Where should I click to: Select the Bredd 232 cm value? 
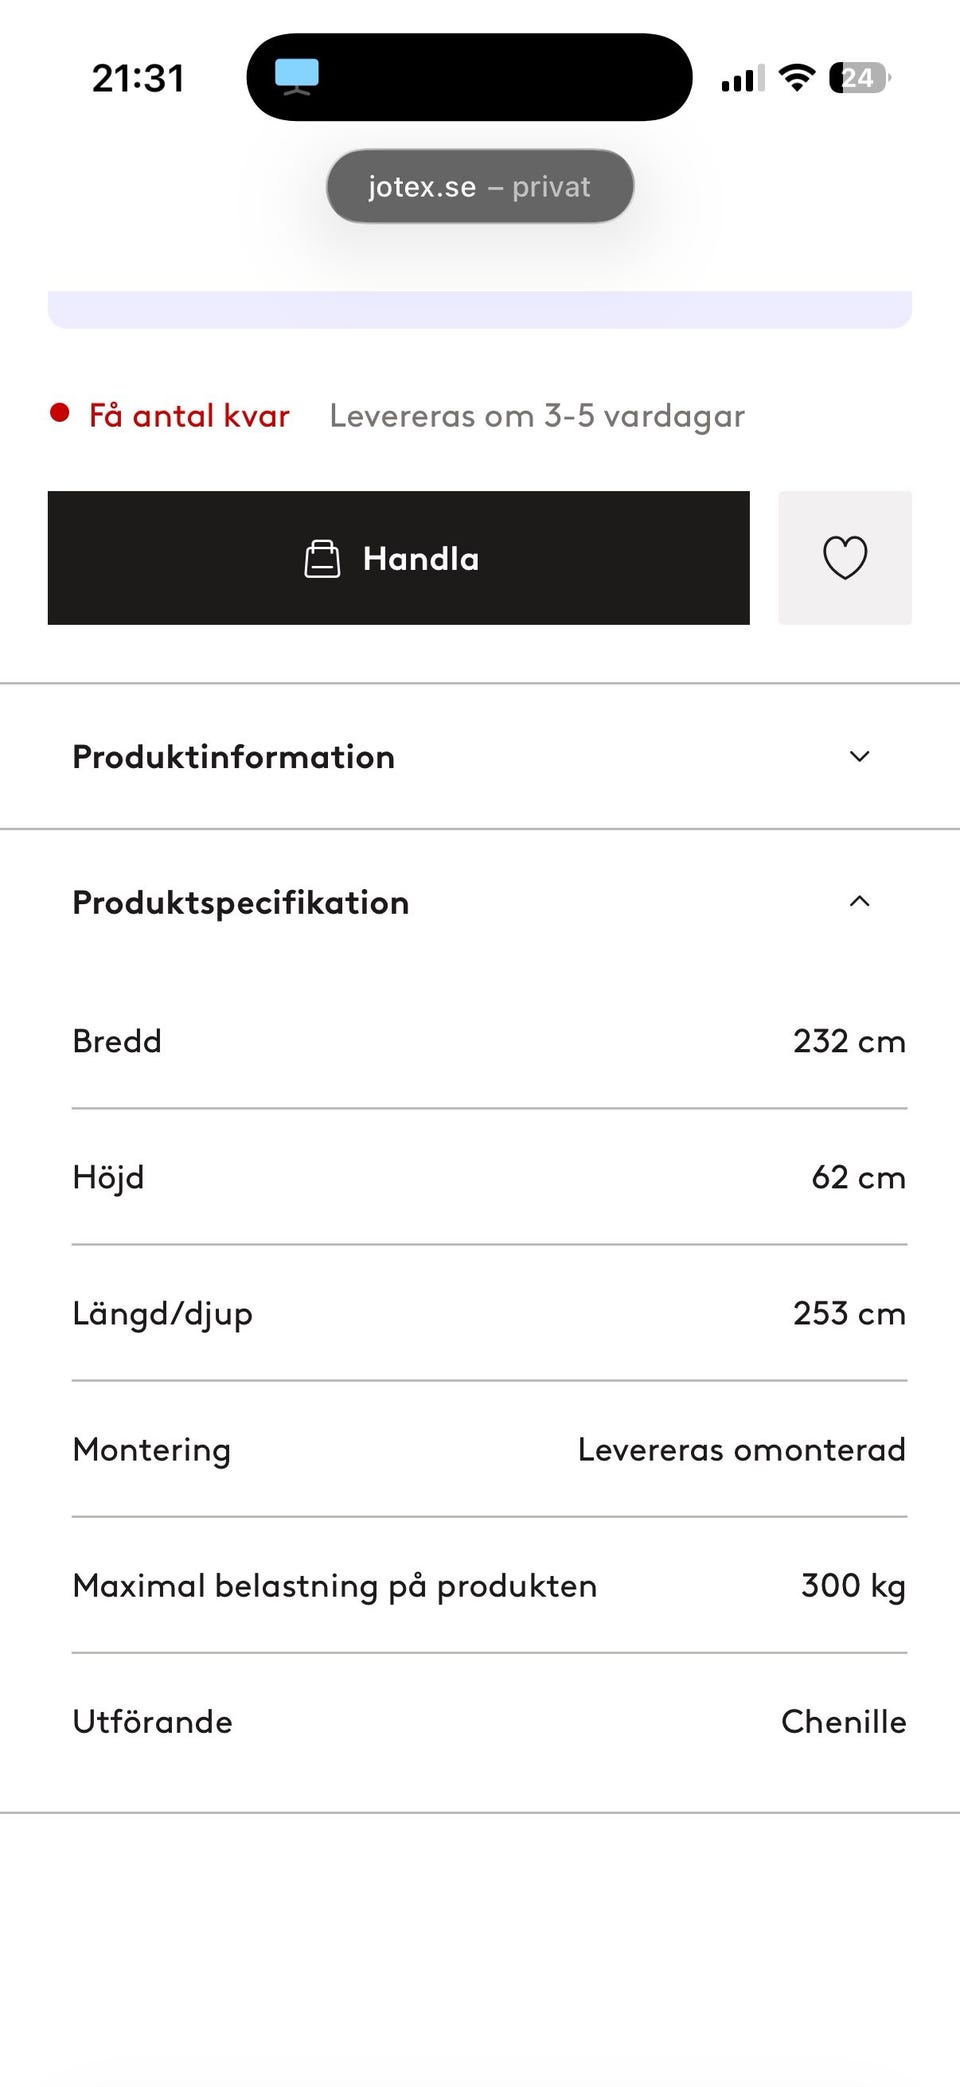(849, 1041)
